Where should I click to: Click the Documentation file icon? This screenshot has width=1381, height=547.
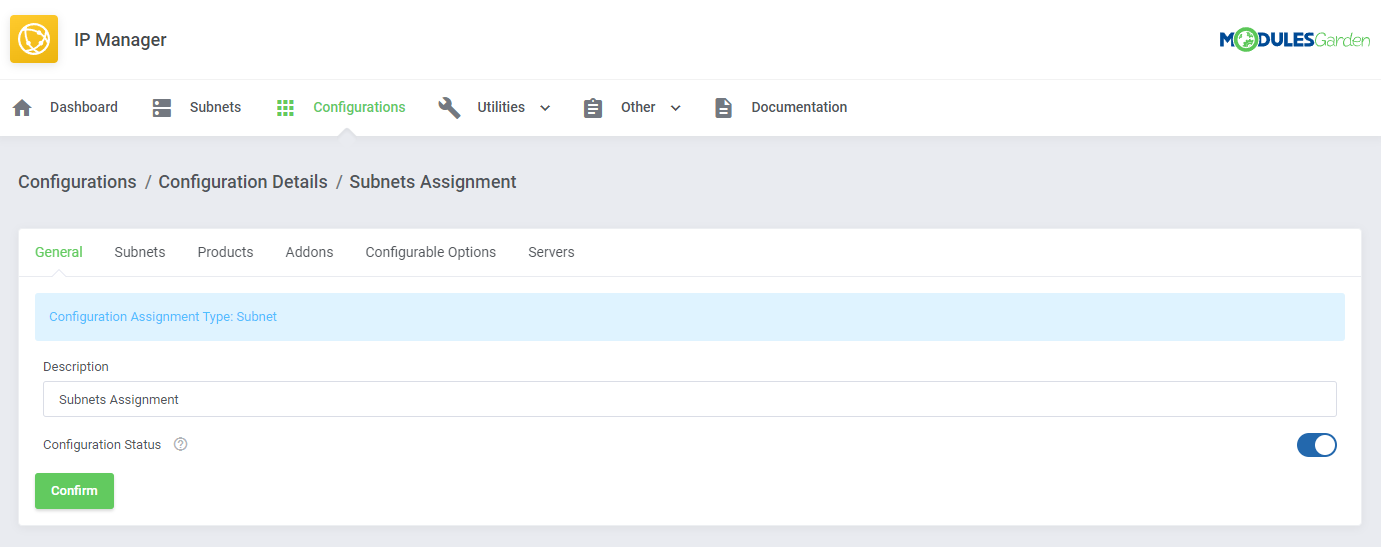(x=723, y=108)
